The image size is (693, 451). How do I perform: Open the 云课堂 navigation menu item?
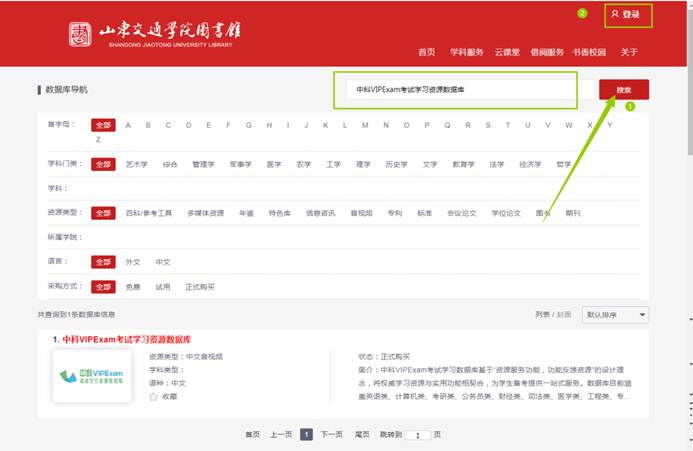(507, 52)
